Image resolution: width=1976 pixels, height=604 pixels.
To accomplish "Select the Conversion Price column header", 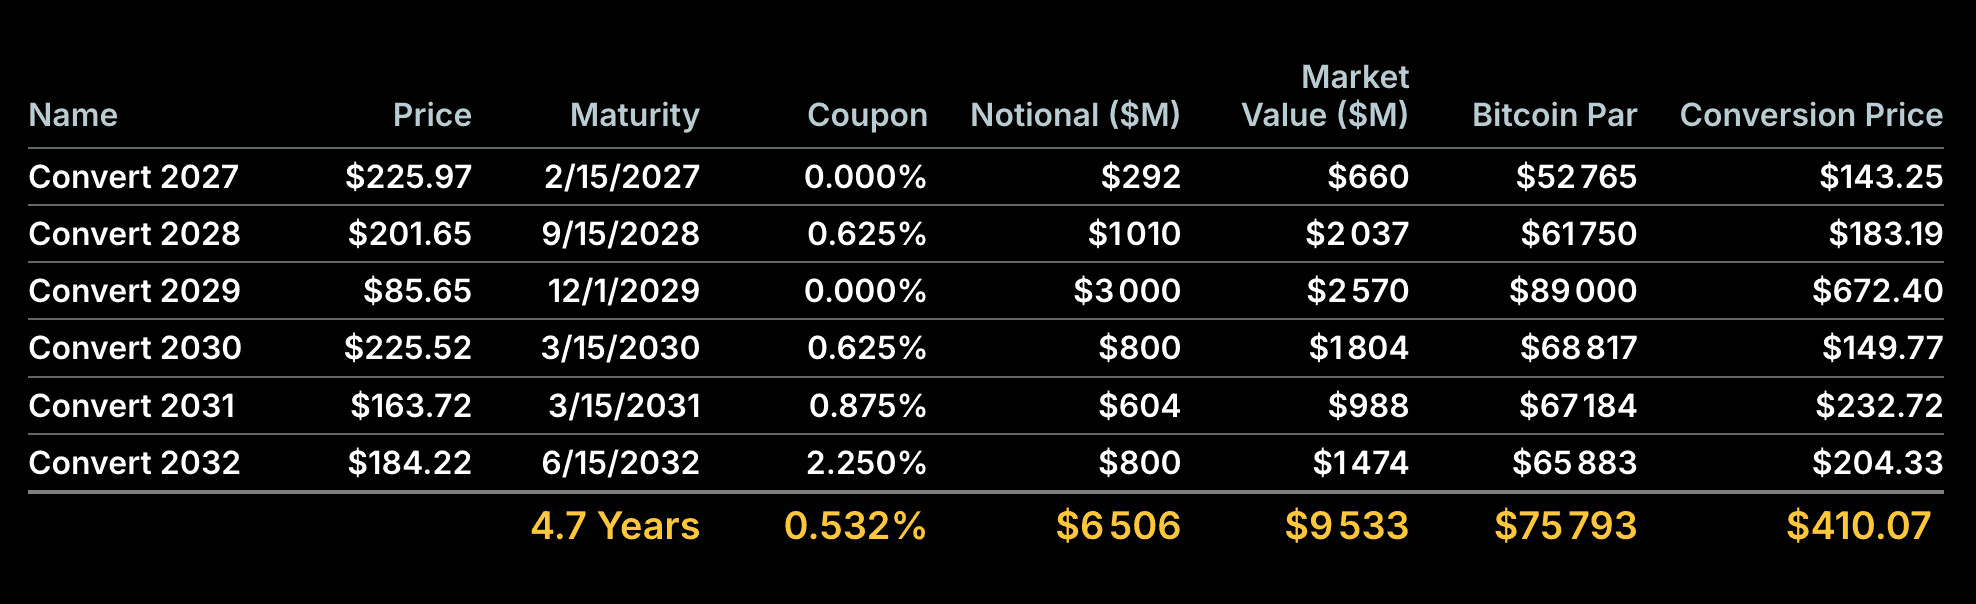I will [x=1811, y=115].
